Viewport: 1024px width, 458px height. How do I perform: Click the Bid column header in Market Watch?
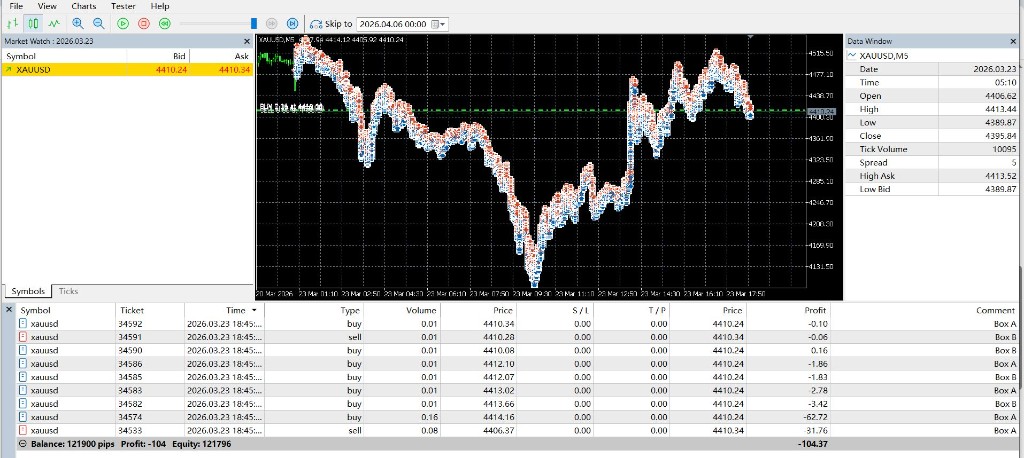coord(179,56)
